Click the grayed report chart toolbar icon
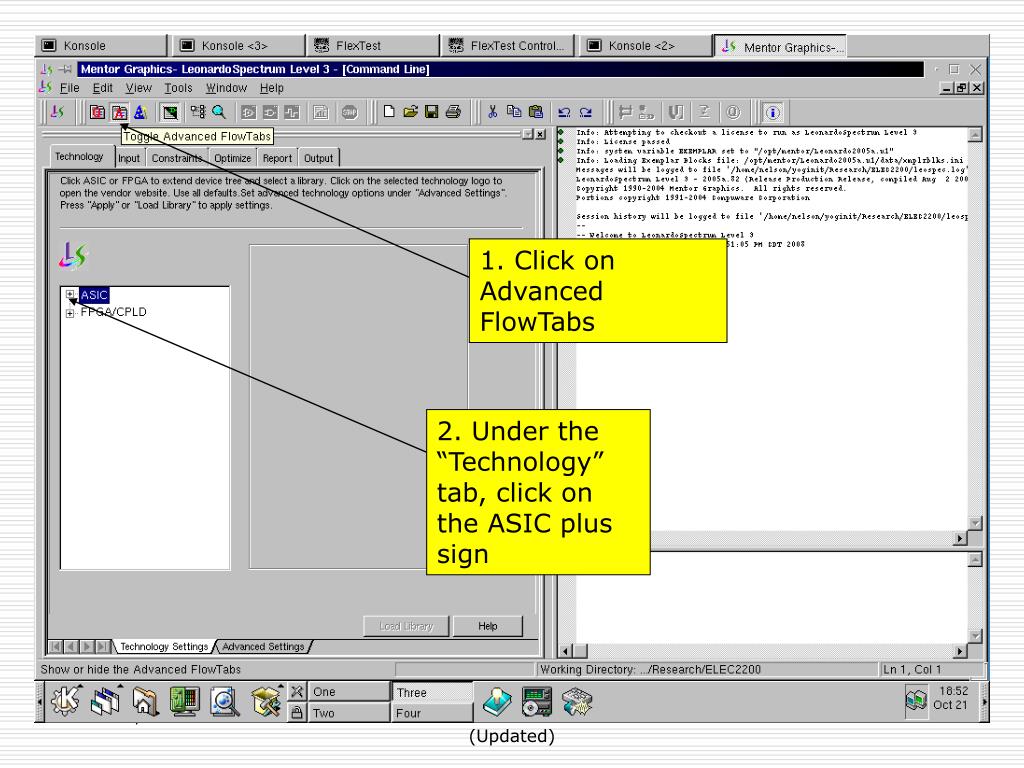This screenshot has width=1024, height=768. click(321, 112)
